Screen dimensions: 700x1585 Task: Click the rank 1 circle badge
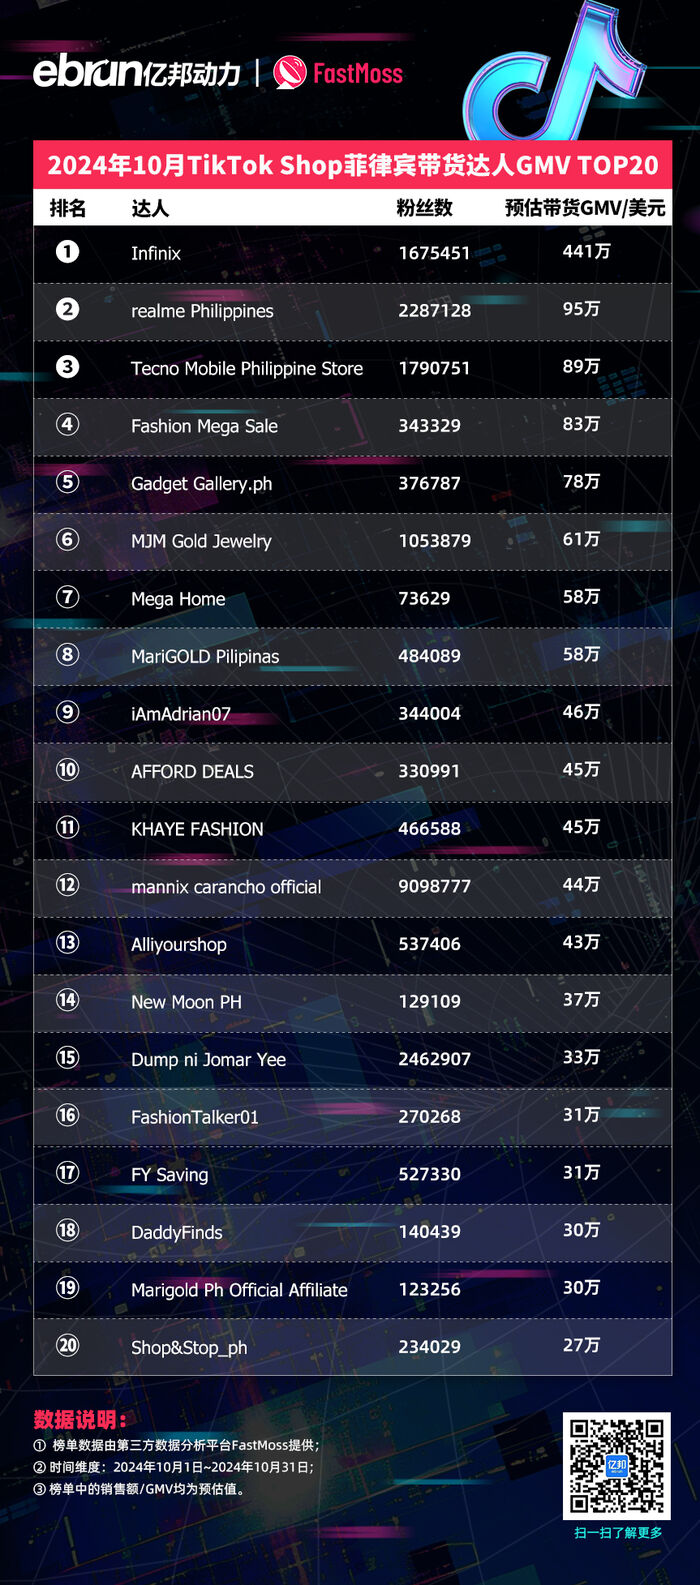click(x=67, y=251)
